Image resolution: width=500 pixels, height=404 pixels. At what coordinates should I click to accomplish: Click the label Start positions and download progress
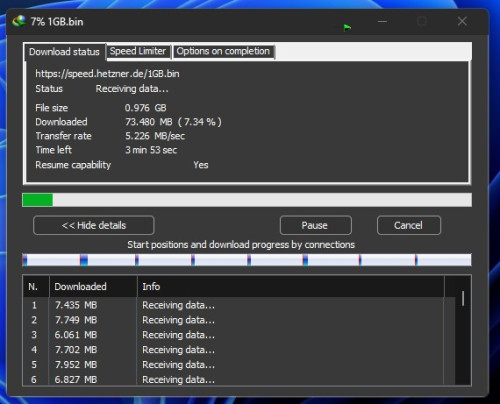pyautogui.click(x=241, y=245)
